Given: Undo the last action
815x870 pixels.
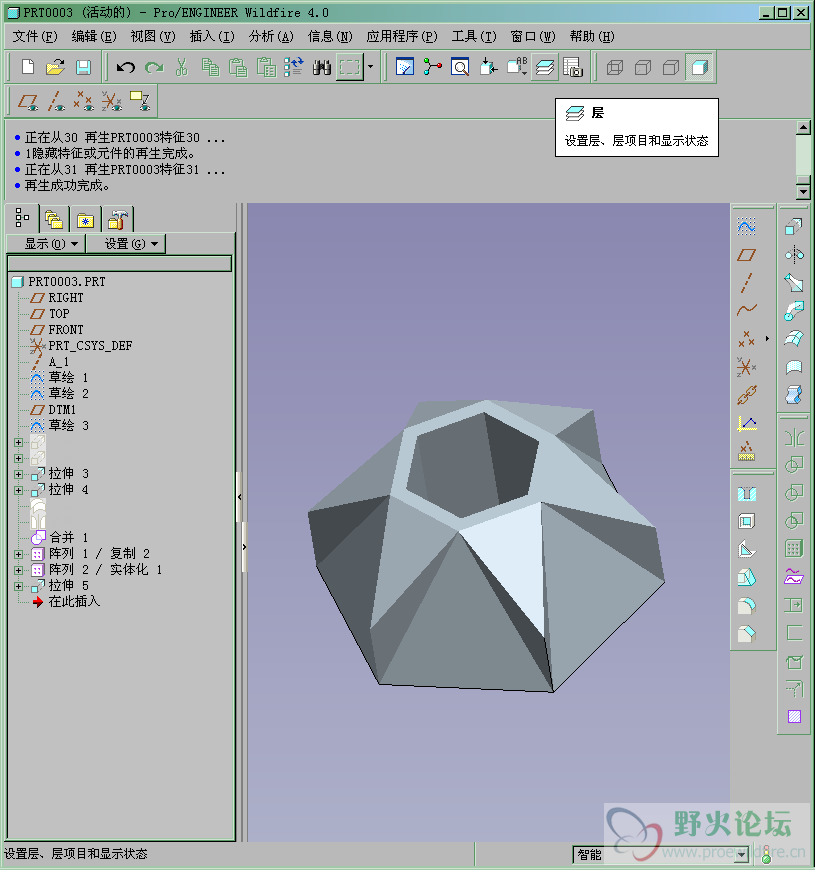Looking at the screenshot, I should click(x=126, y=67).
